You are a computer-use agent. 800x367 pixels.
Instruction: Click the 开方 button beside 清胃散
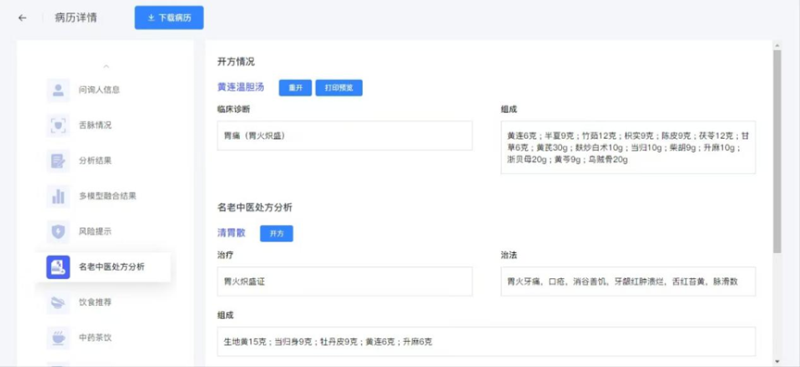pos(277,233)
